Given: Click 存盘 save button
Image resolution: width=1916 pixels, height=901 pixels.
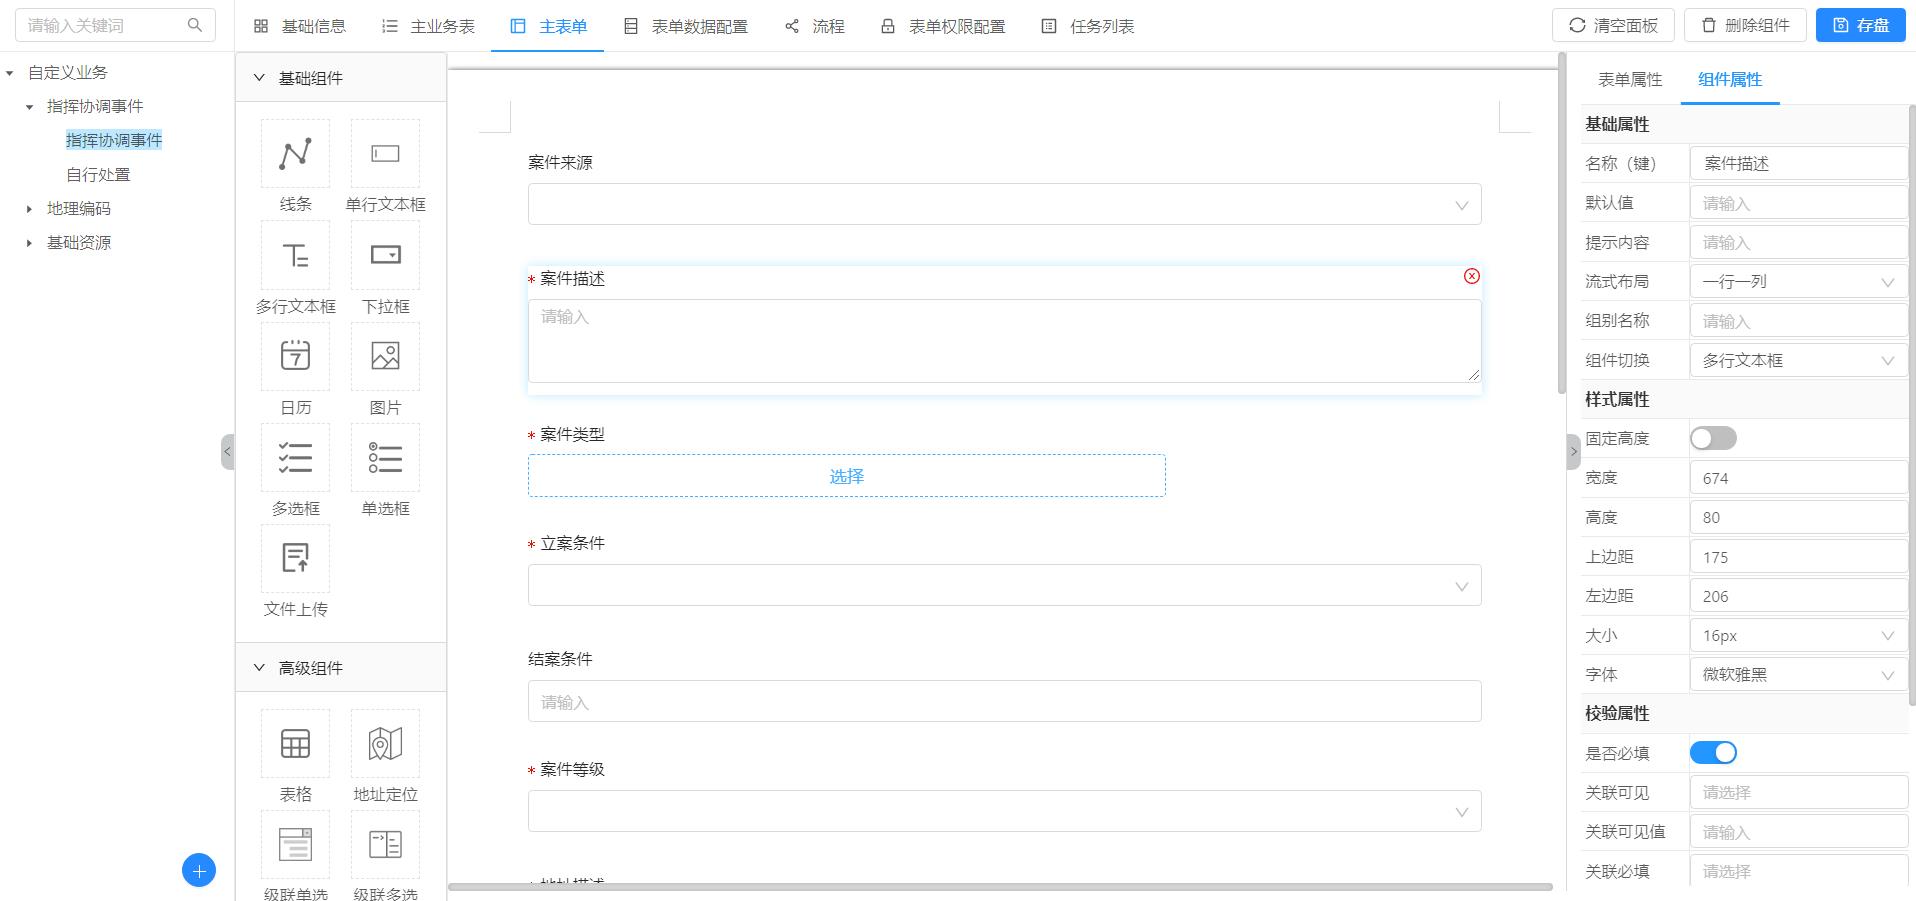Looking at the screenshot, I should pos(1861,26).
